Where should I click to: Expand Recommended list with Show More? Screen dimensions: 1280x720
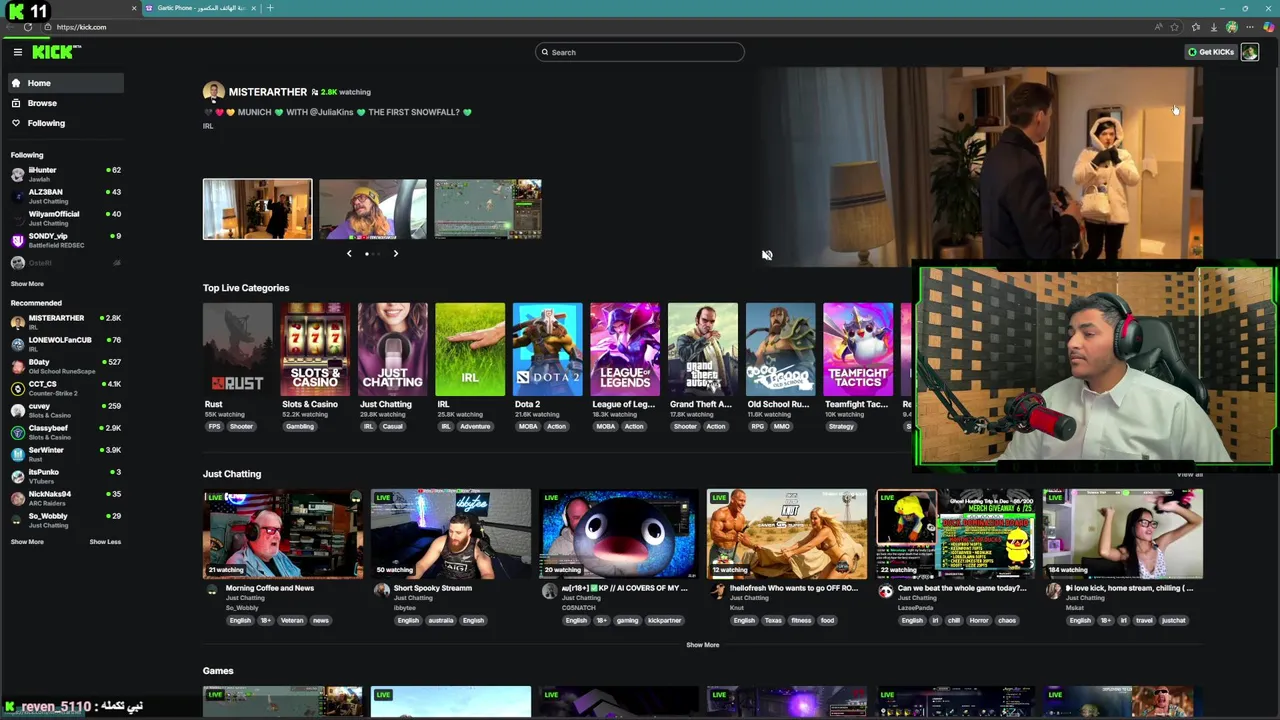27,542
